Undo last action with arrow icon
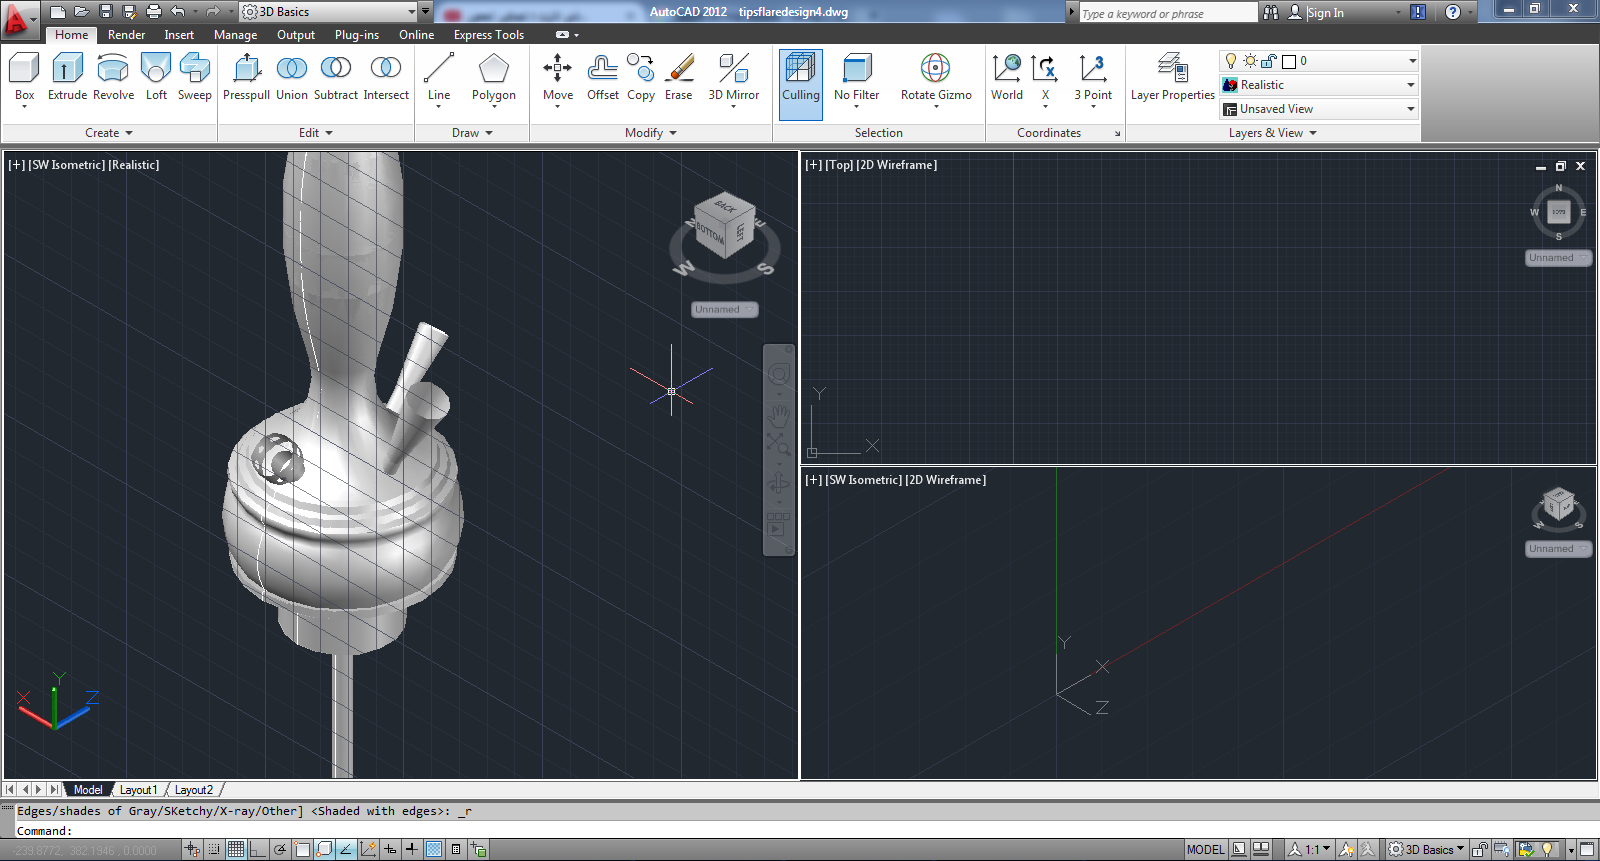Viewport: 1600px width, 861px height. (178, 11)
